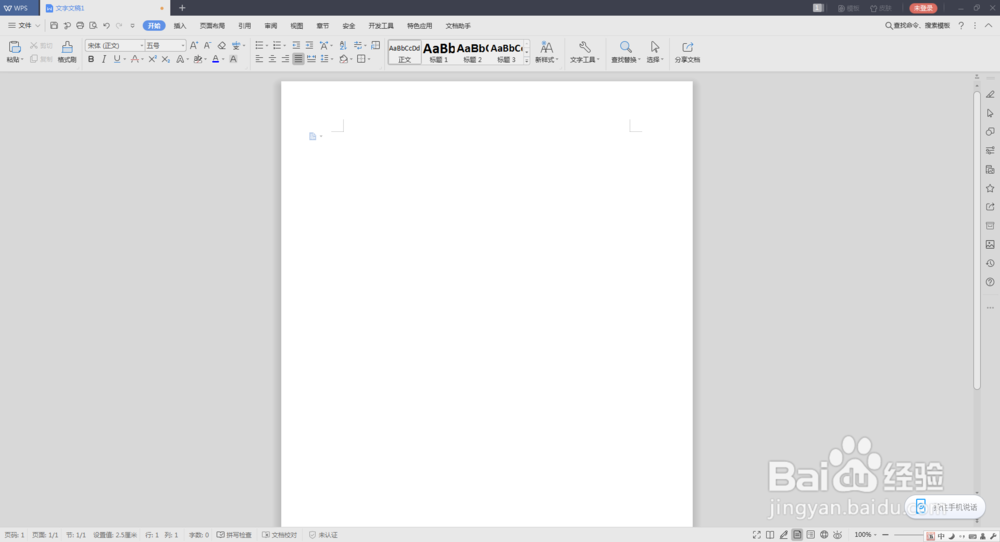Open the 插入 ribbon tab

(180, 26)
